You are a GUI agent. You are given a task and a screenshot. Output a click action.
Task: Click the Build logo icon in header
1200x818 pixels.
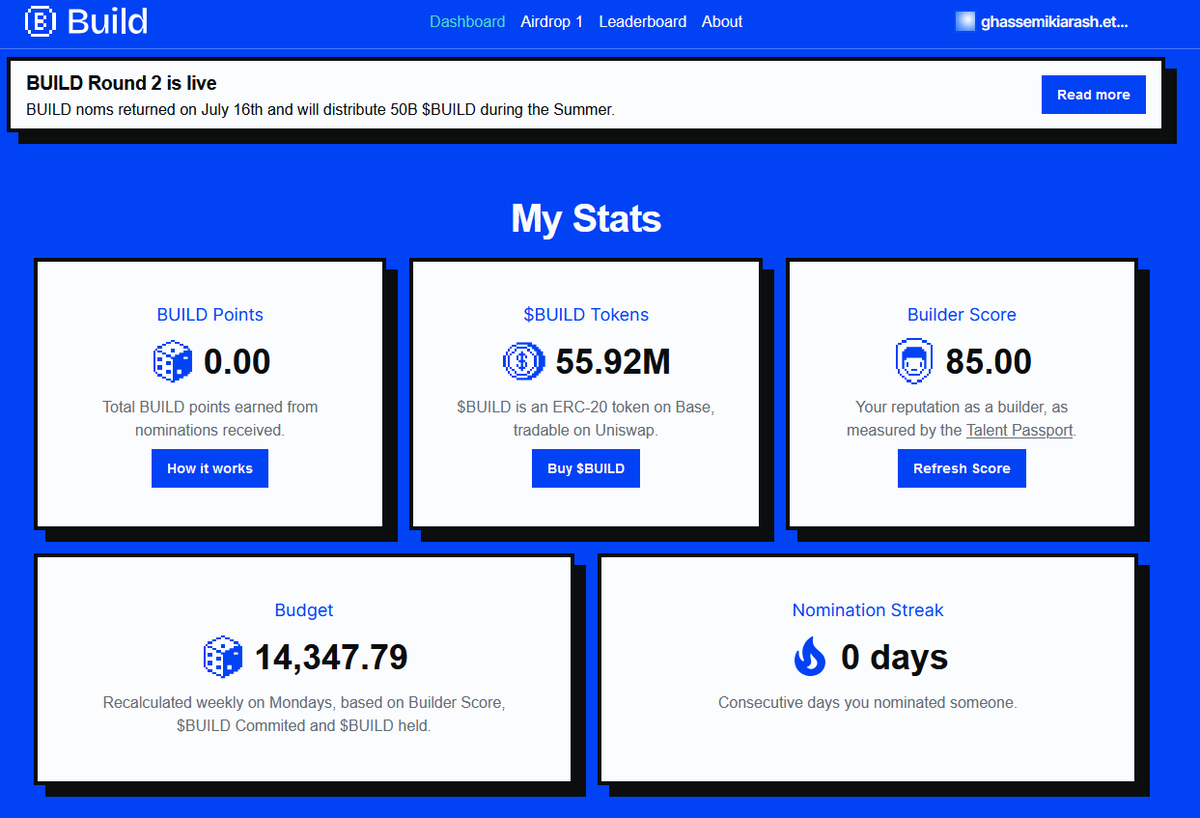(x=40, y=21)
